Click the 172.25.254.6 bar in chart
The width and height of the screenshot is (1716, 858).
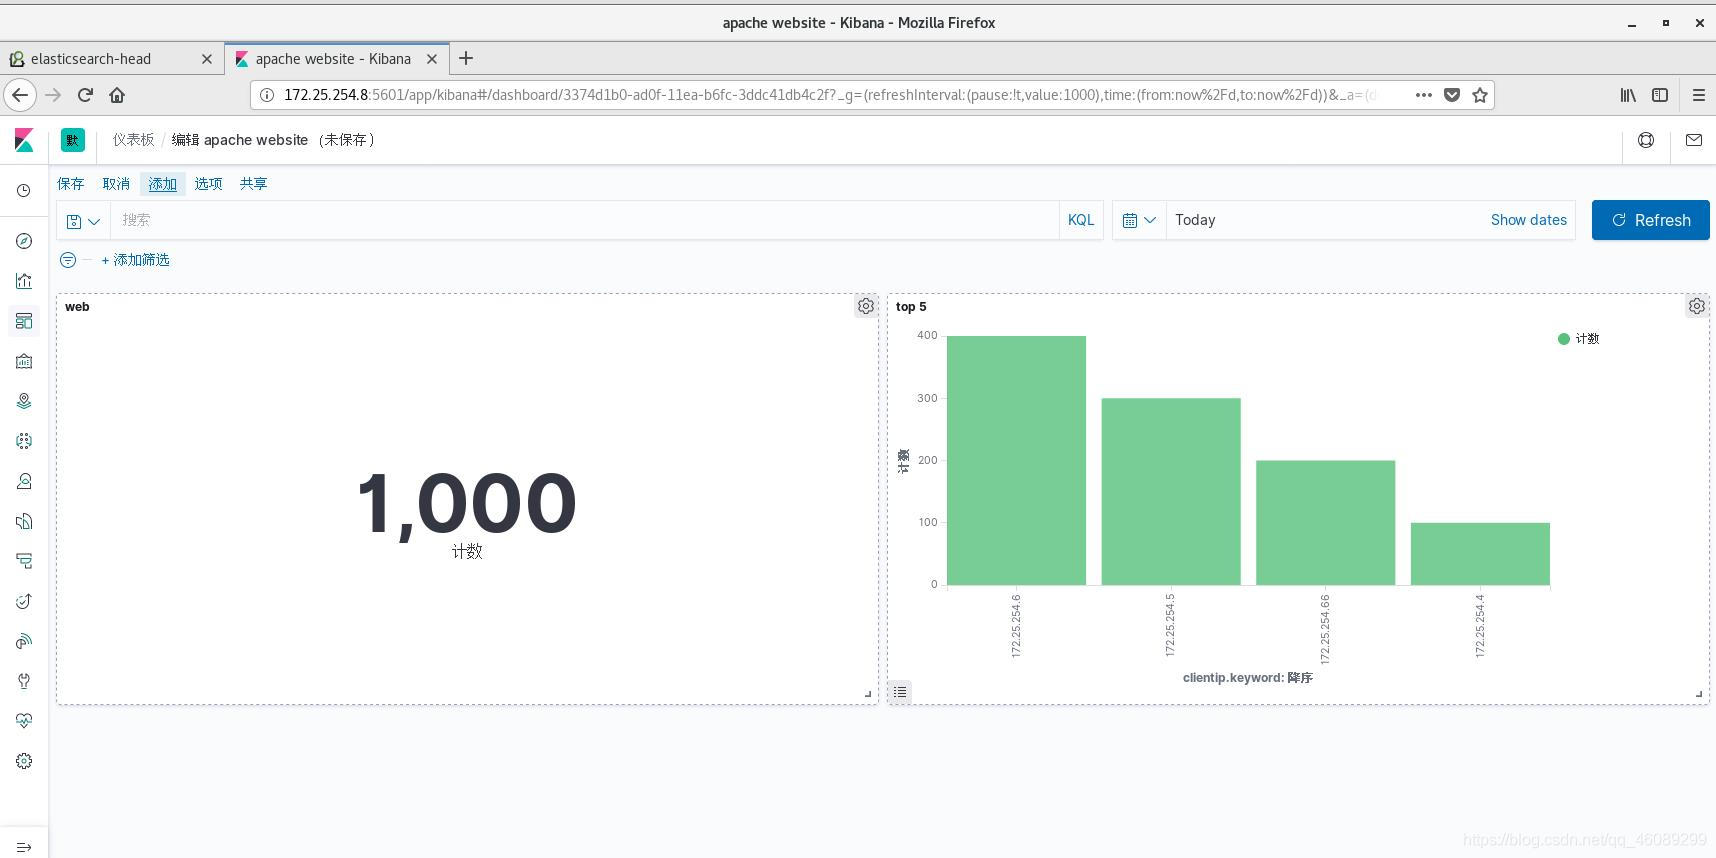[1016, 460]
